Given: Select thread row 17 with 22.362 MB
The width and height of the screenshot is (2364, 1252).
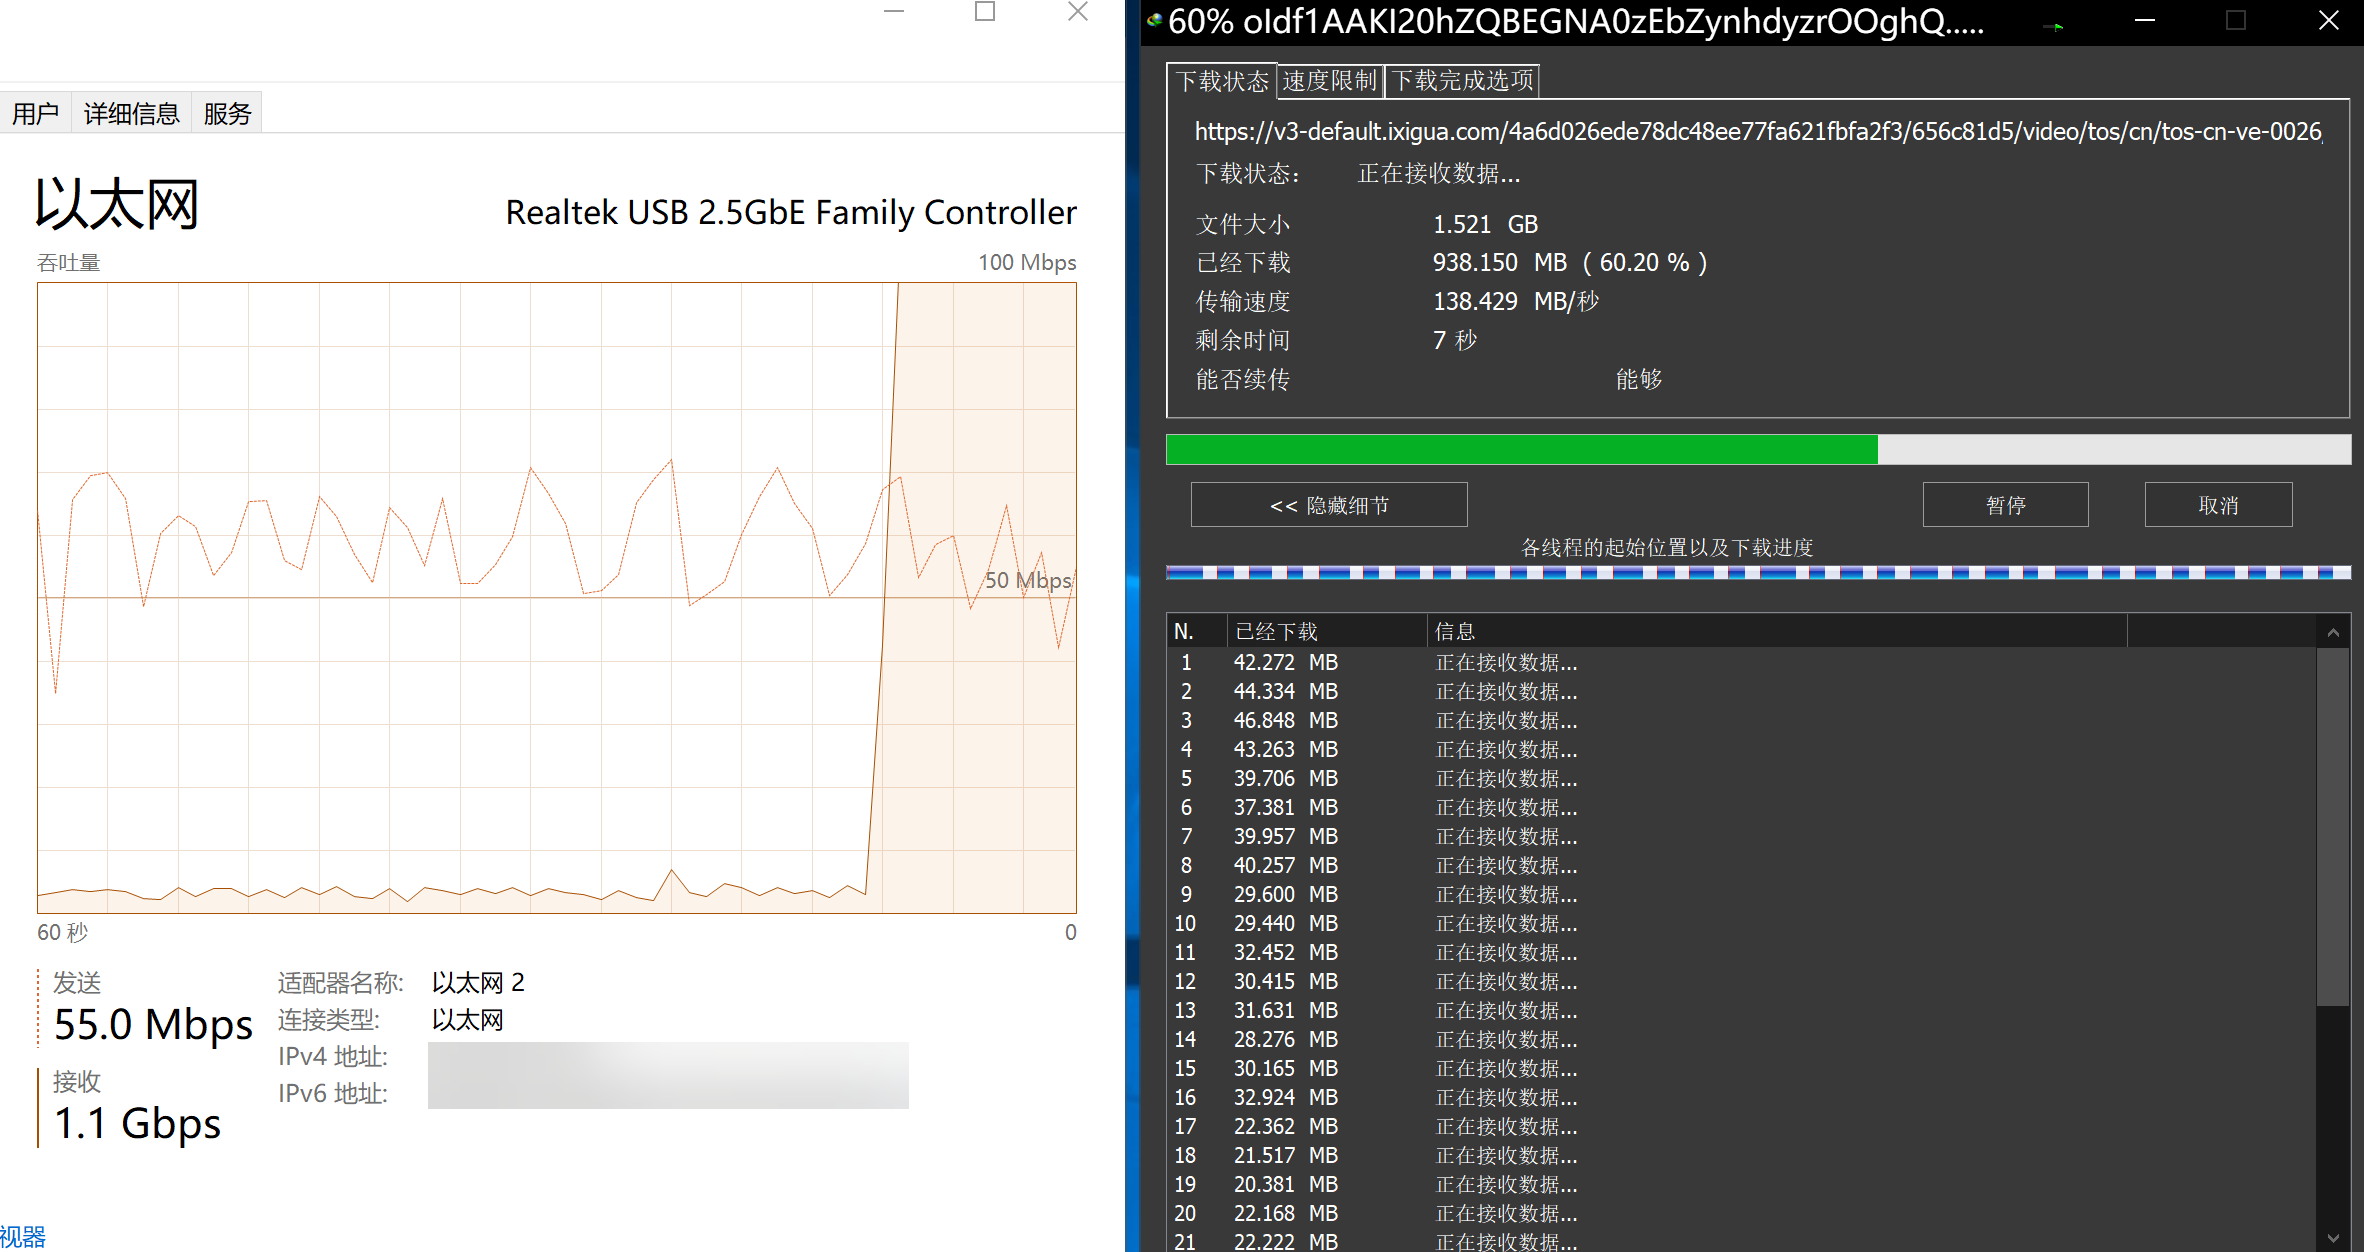Looking at the screenshot, I should (x=1741, y=1126).
